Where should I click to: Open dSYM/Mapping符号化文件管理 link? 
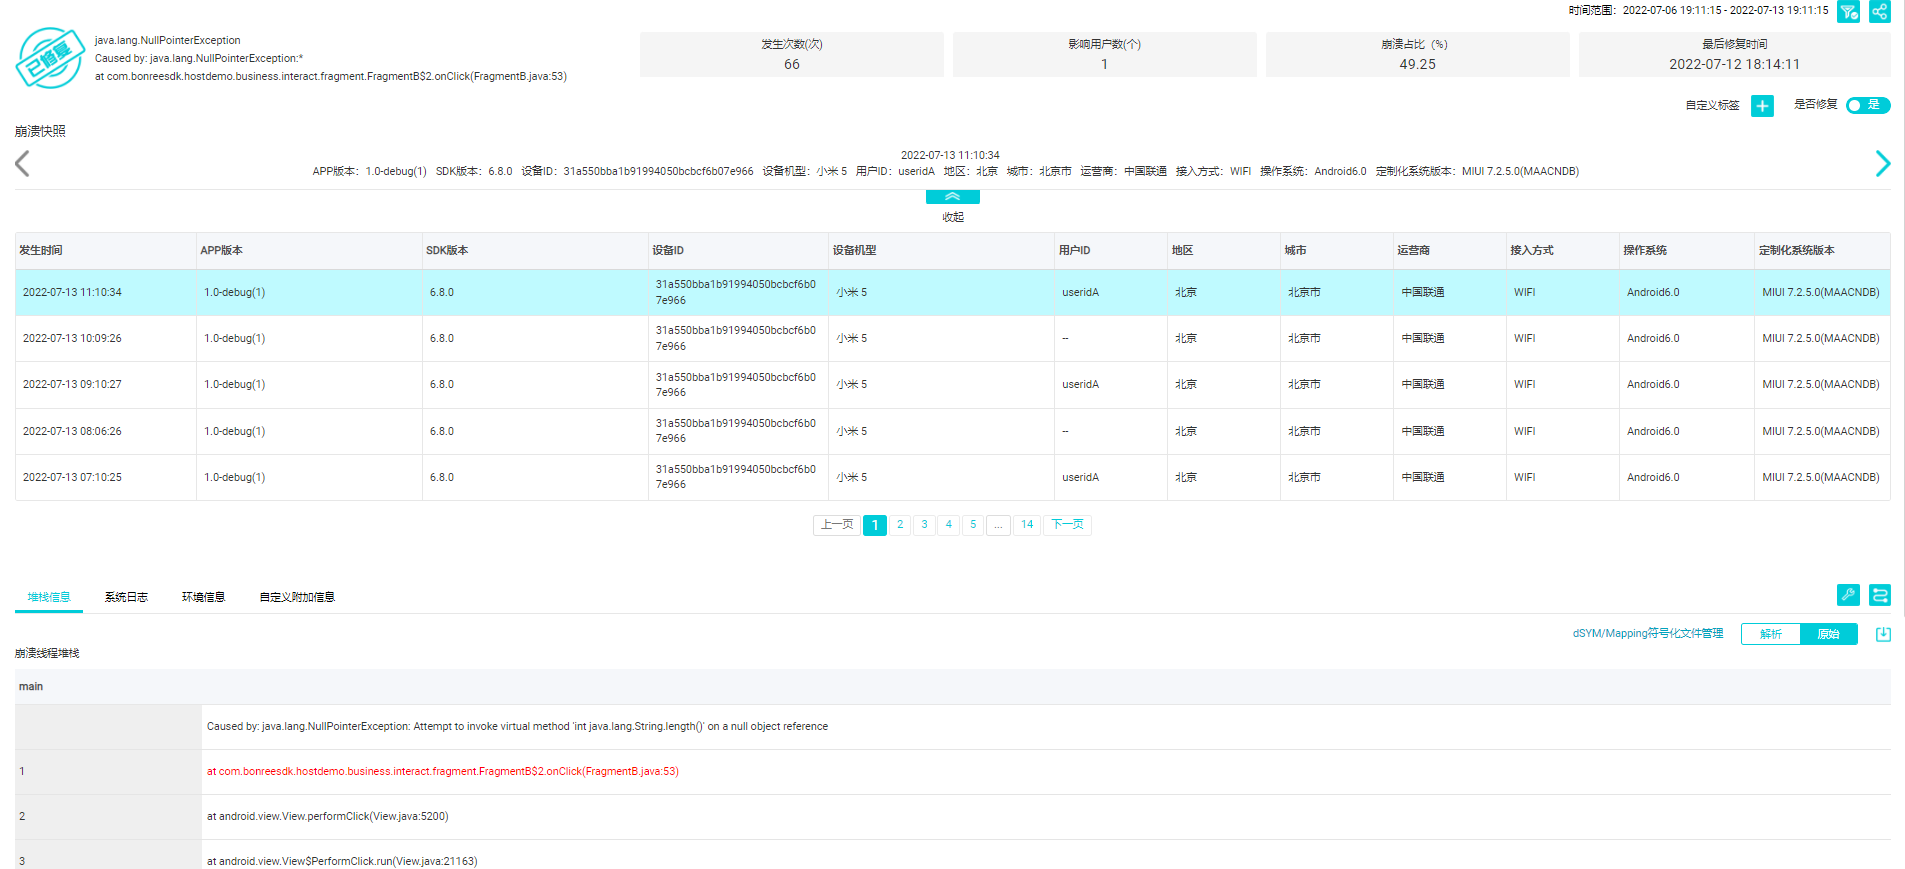(1648, 633)
